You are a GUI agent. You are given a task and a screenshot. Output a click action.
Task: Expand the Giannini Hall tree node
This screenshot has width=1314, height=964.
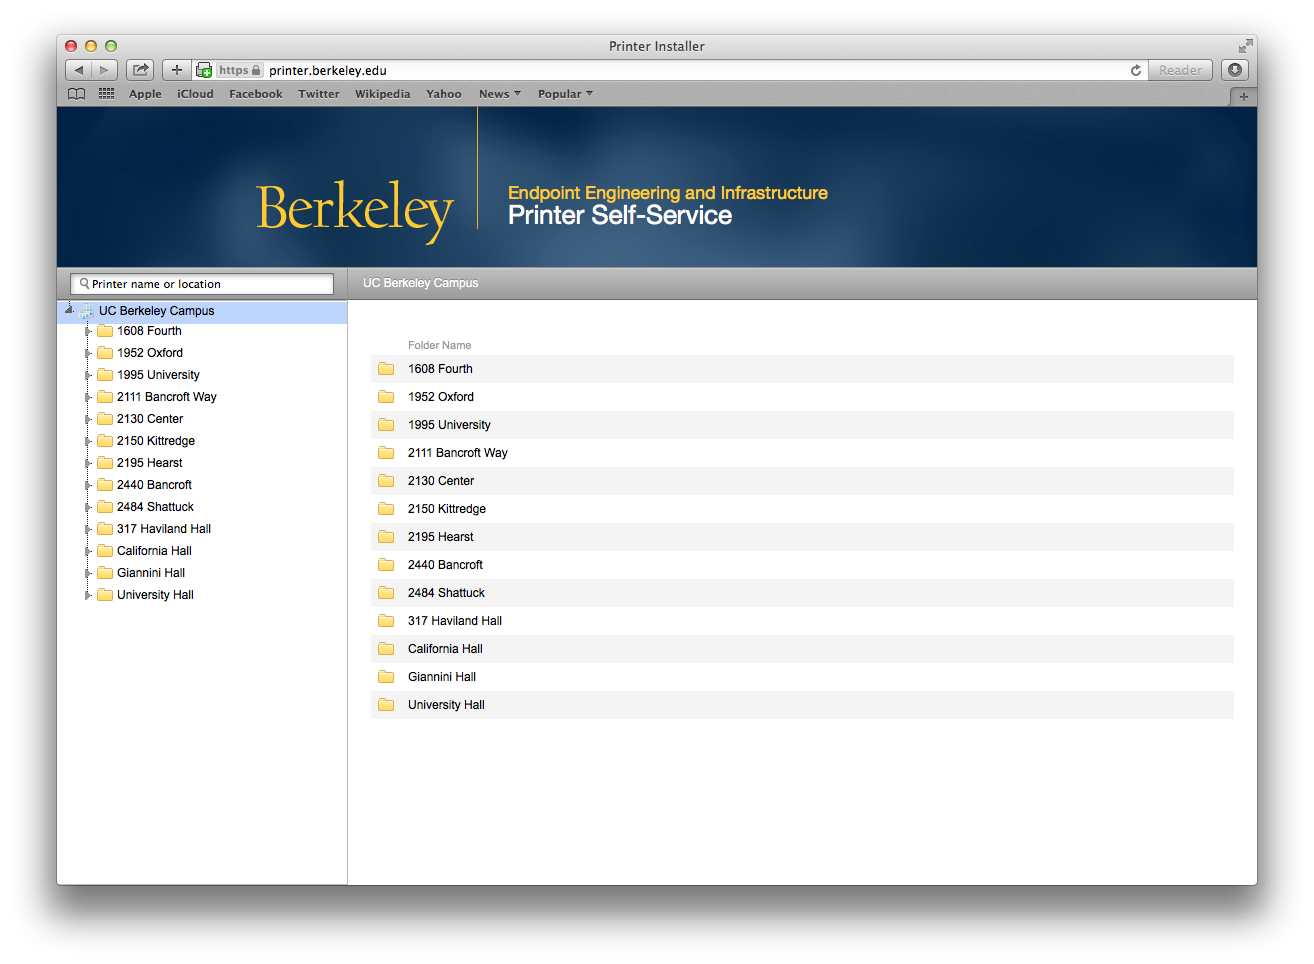click(x=88, y=573)
